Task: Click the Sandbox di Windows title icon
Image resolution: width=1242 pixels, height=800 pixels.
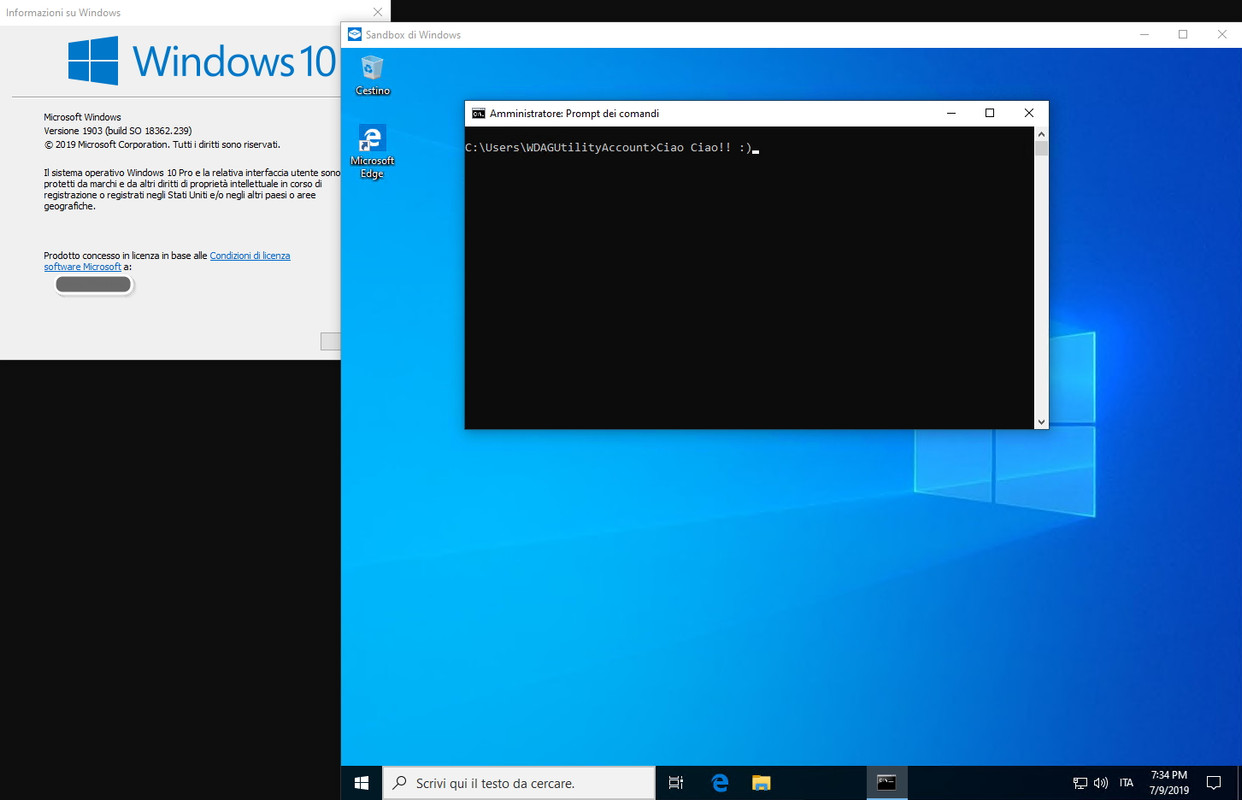Action: coord(354,34)
